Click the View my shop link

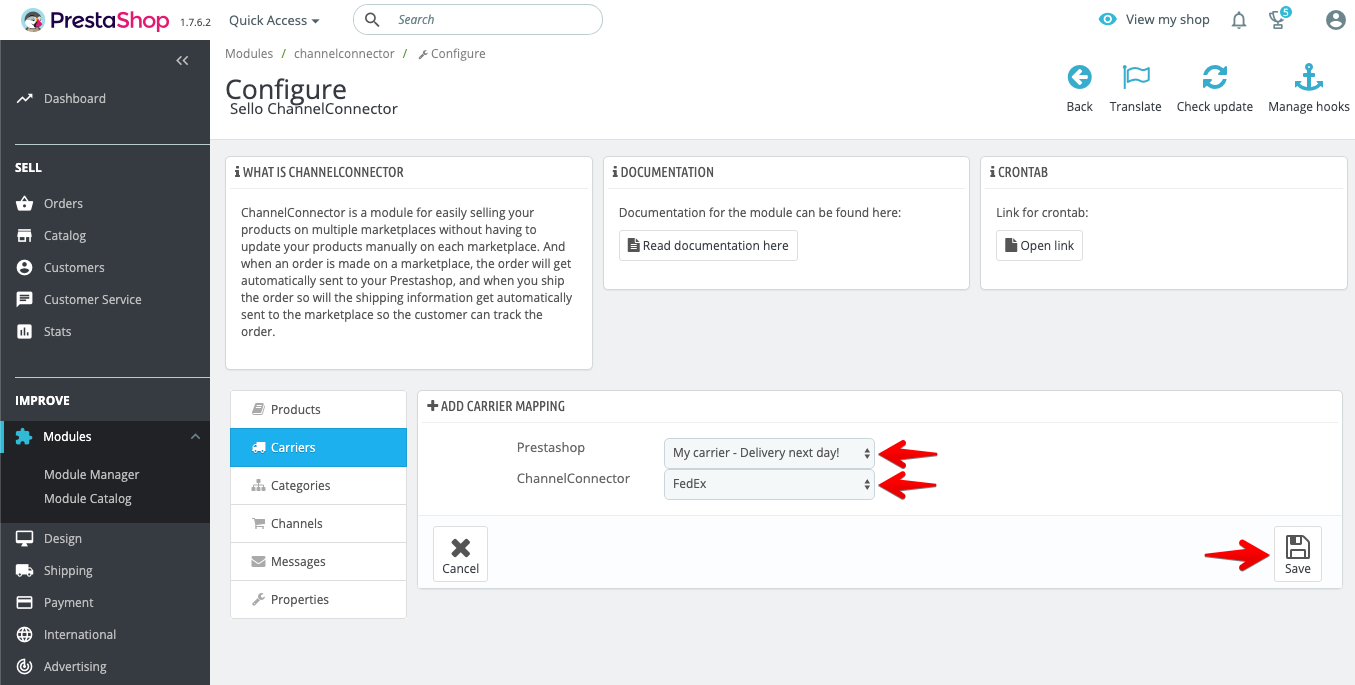(x=1154, y=19)
